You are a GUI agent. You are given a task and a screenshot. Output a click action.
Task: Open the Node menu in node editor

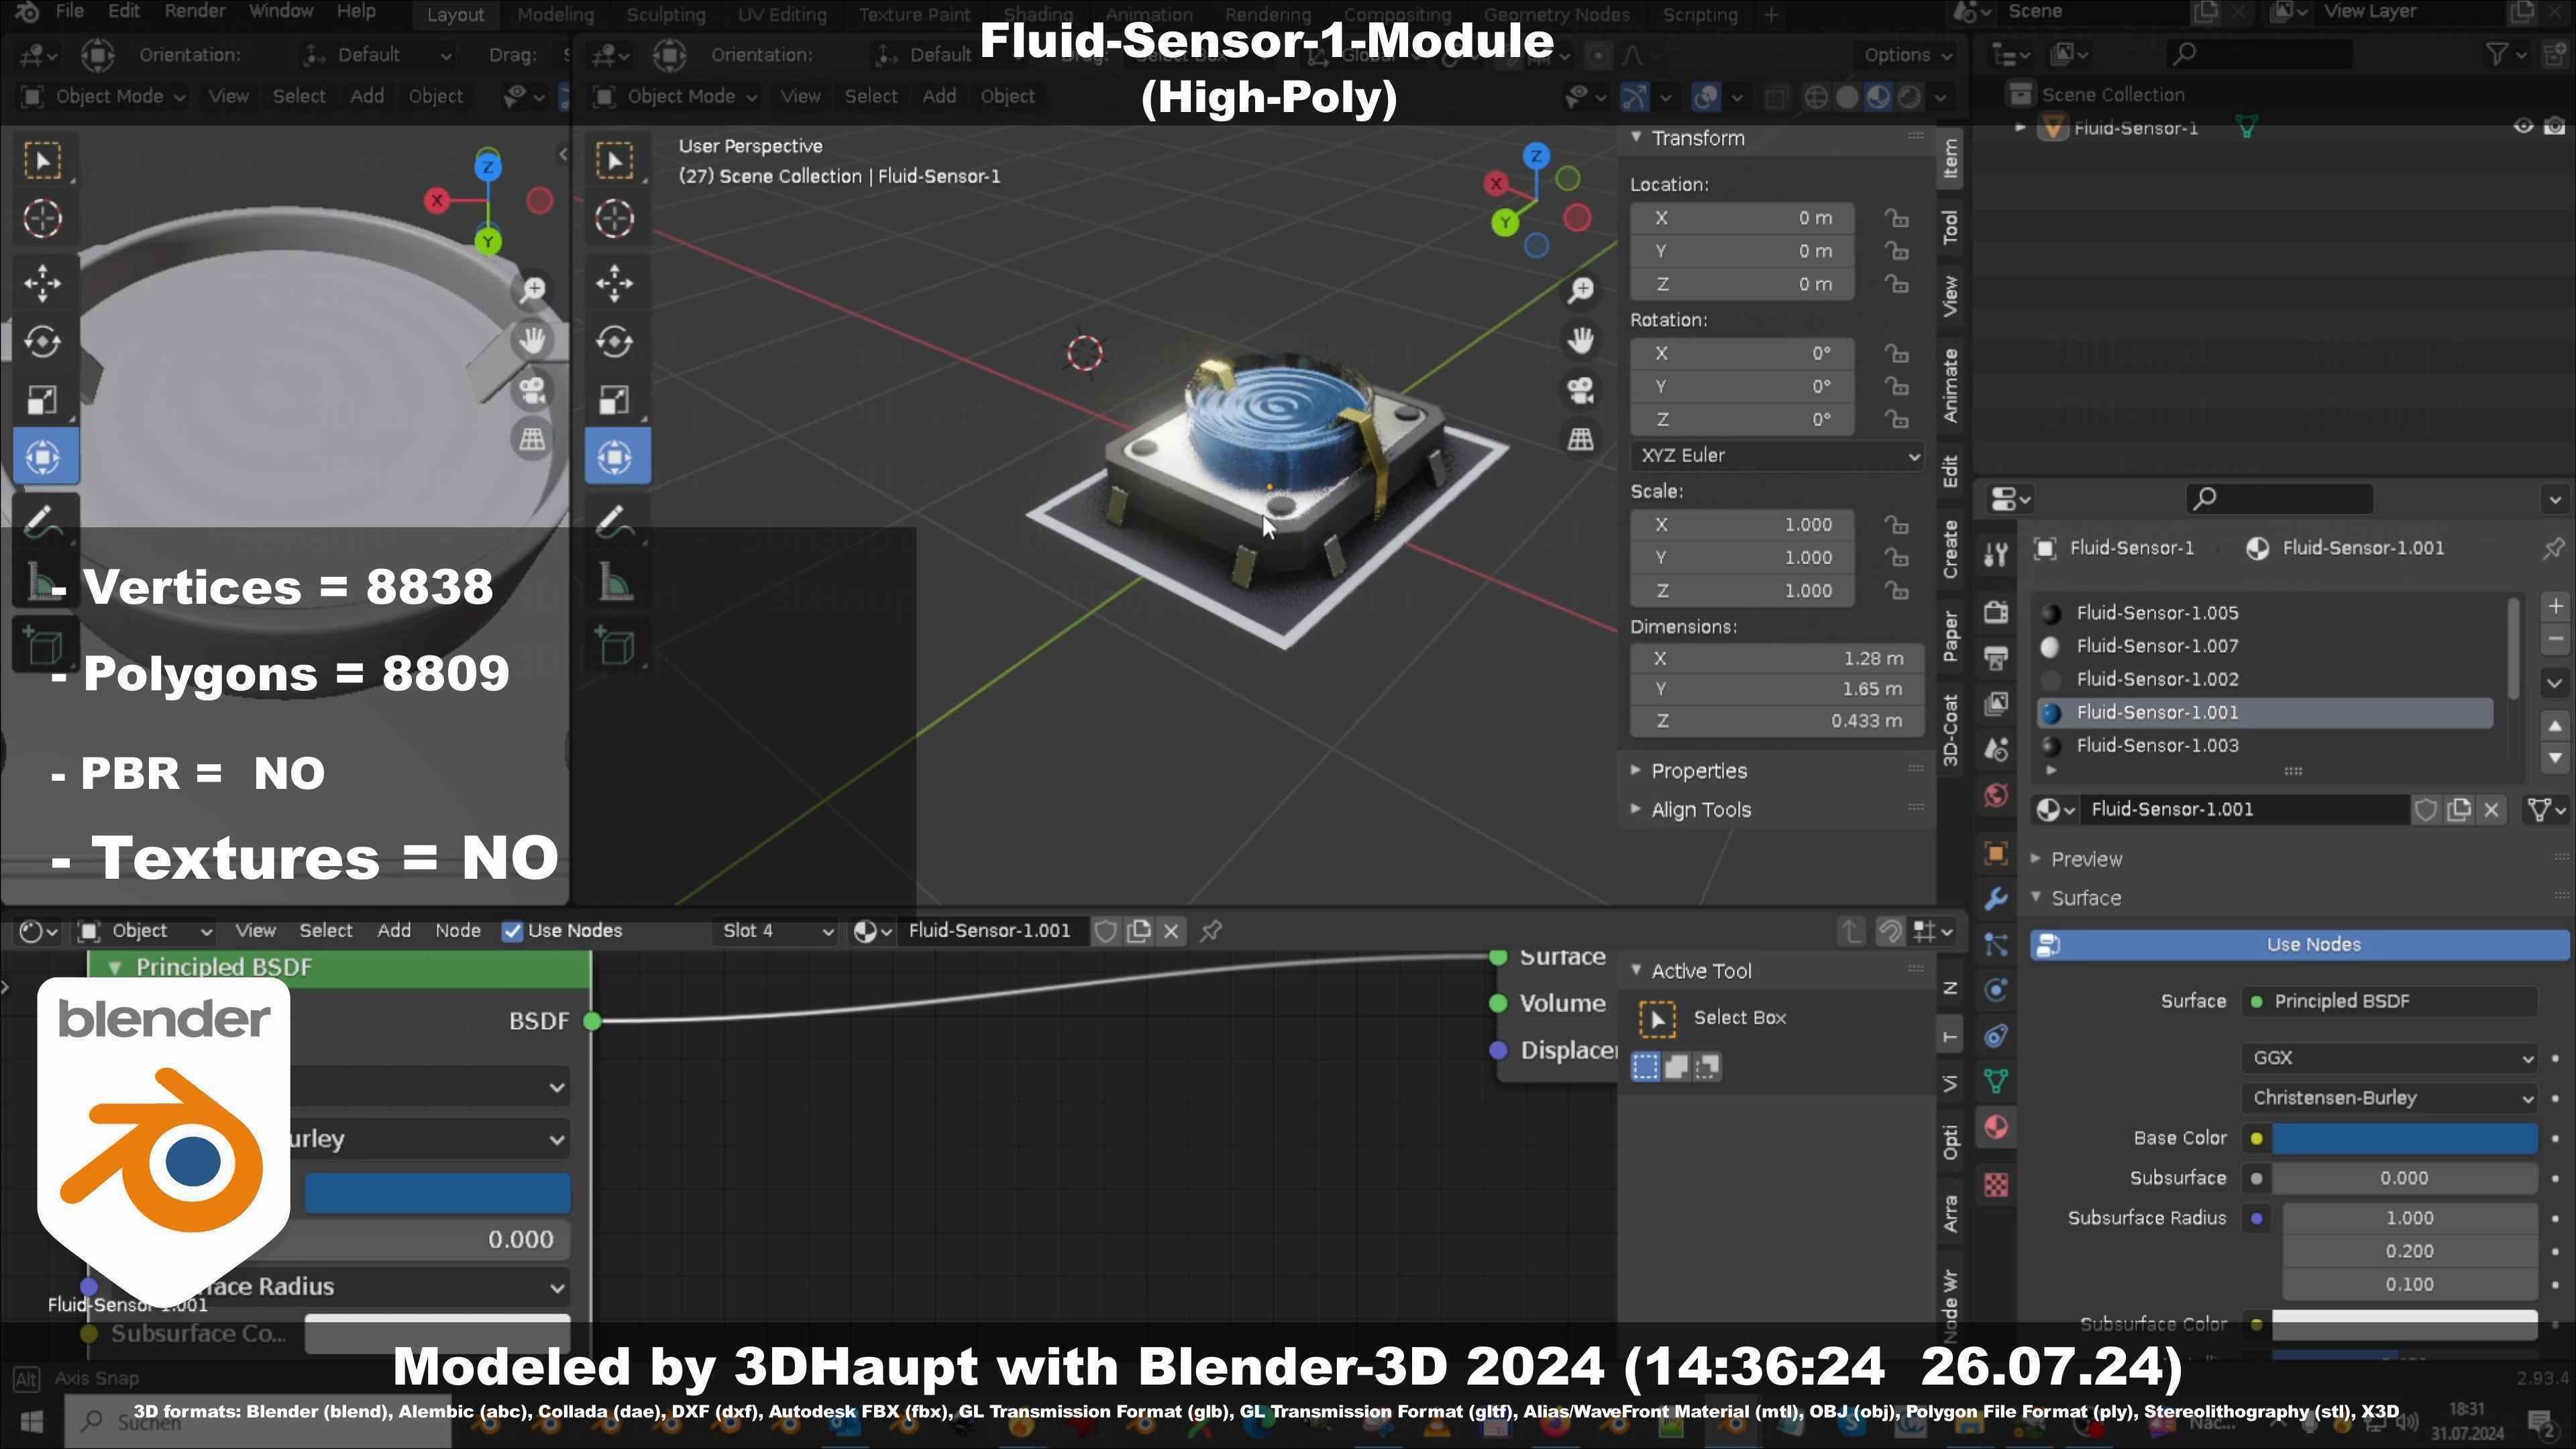pyautogui.click(x=458, y=931)
